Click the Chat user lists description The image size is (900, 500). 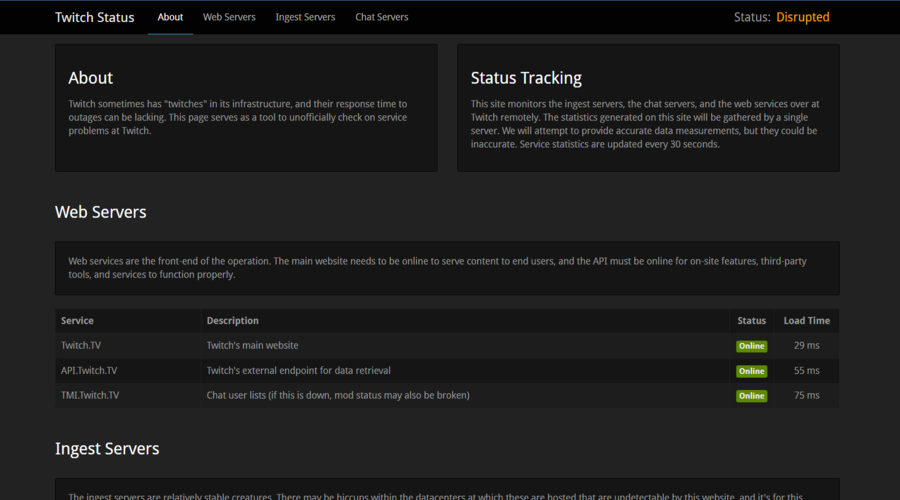(338, 396)
